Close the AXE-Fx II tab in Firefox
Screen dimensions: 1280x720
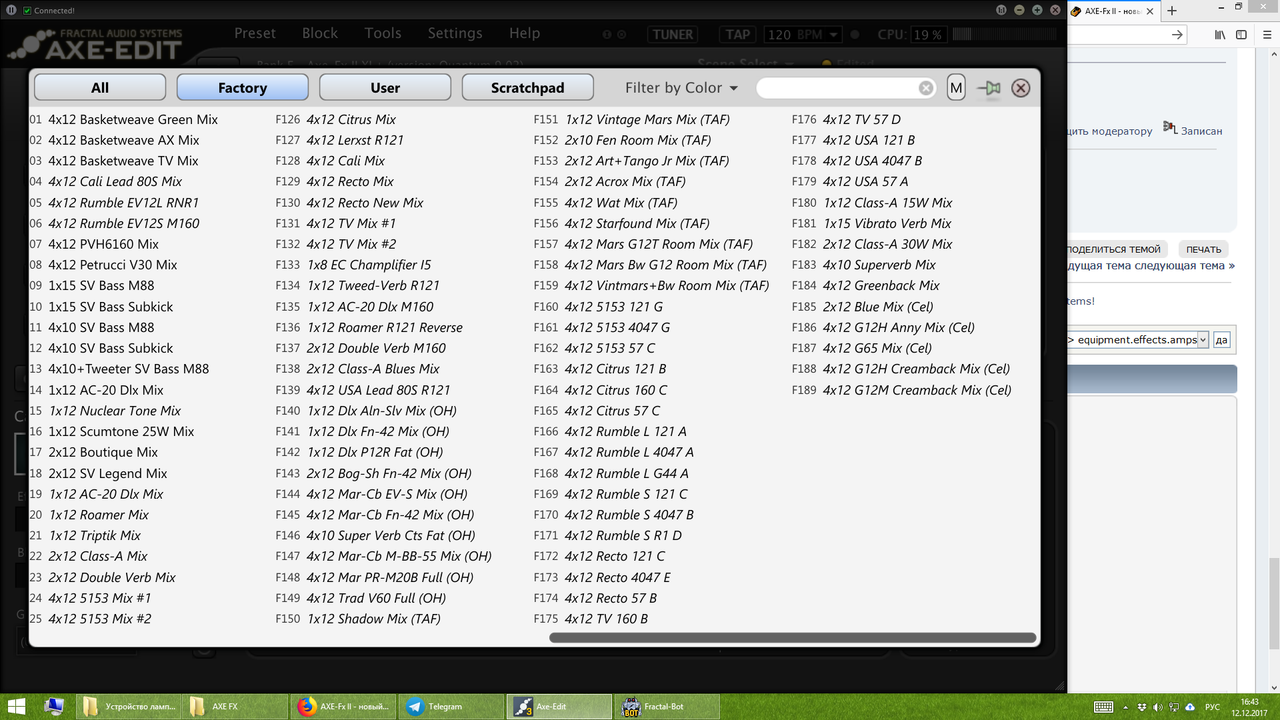[x=1149, y=11]
